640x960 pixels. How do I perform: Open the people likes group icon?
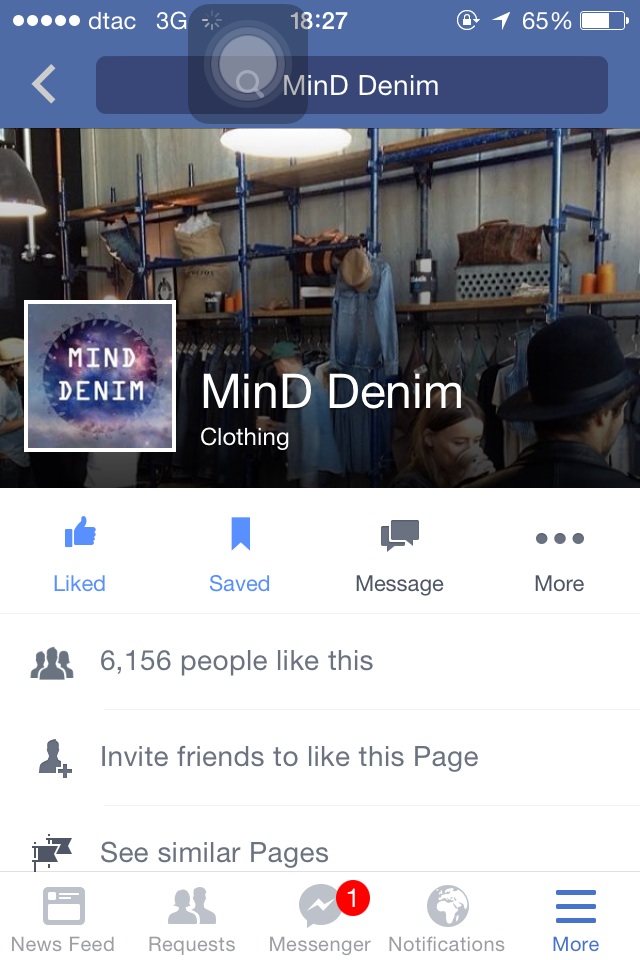52,663
